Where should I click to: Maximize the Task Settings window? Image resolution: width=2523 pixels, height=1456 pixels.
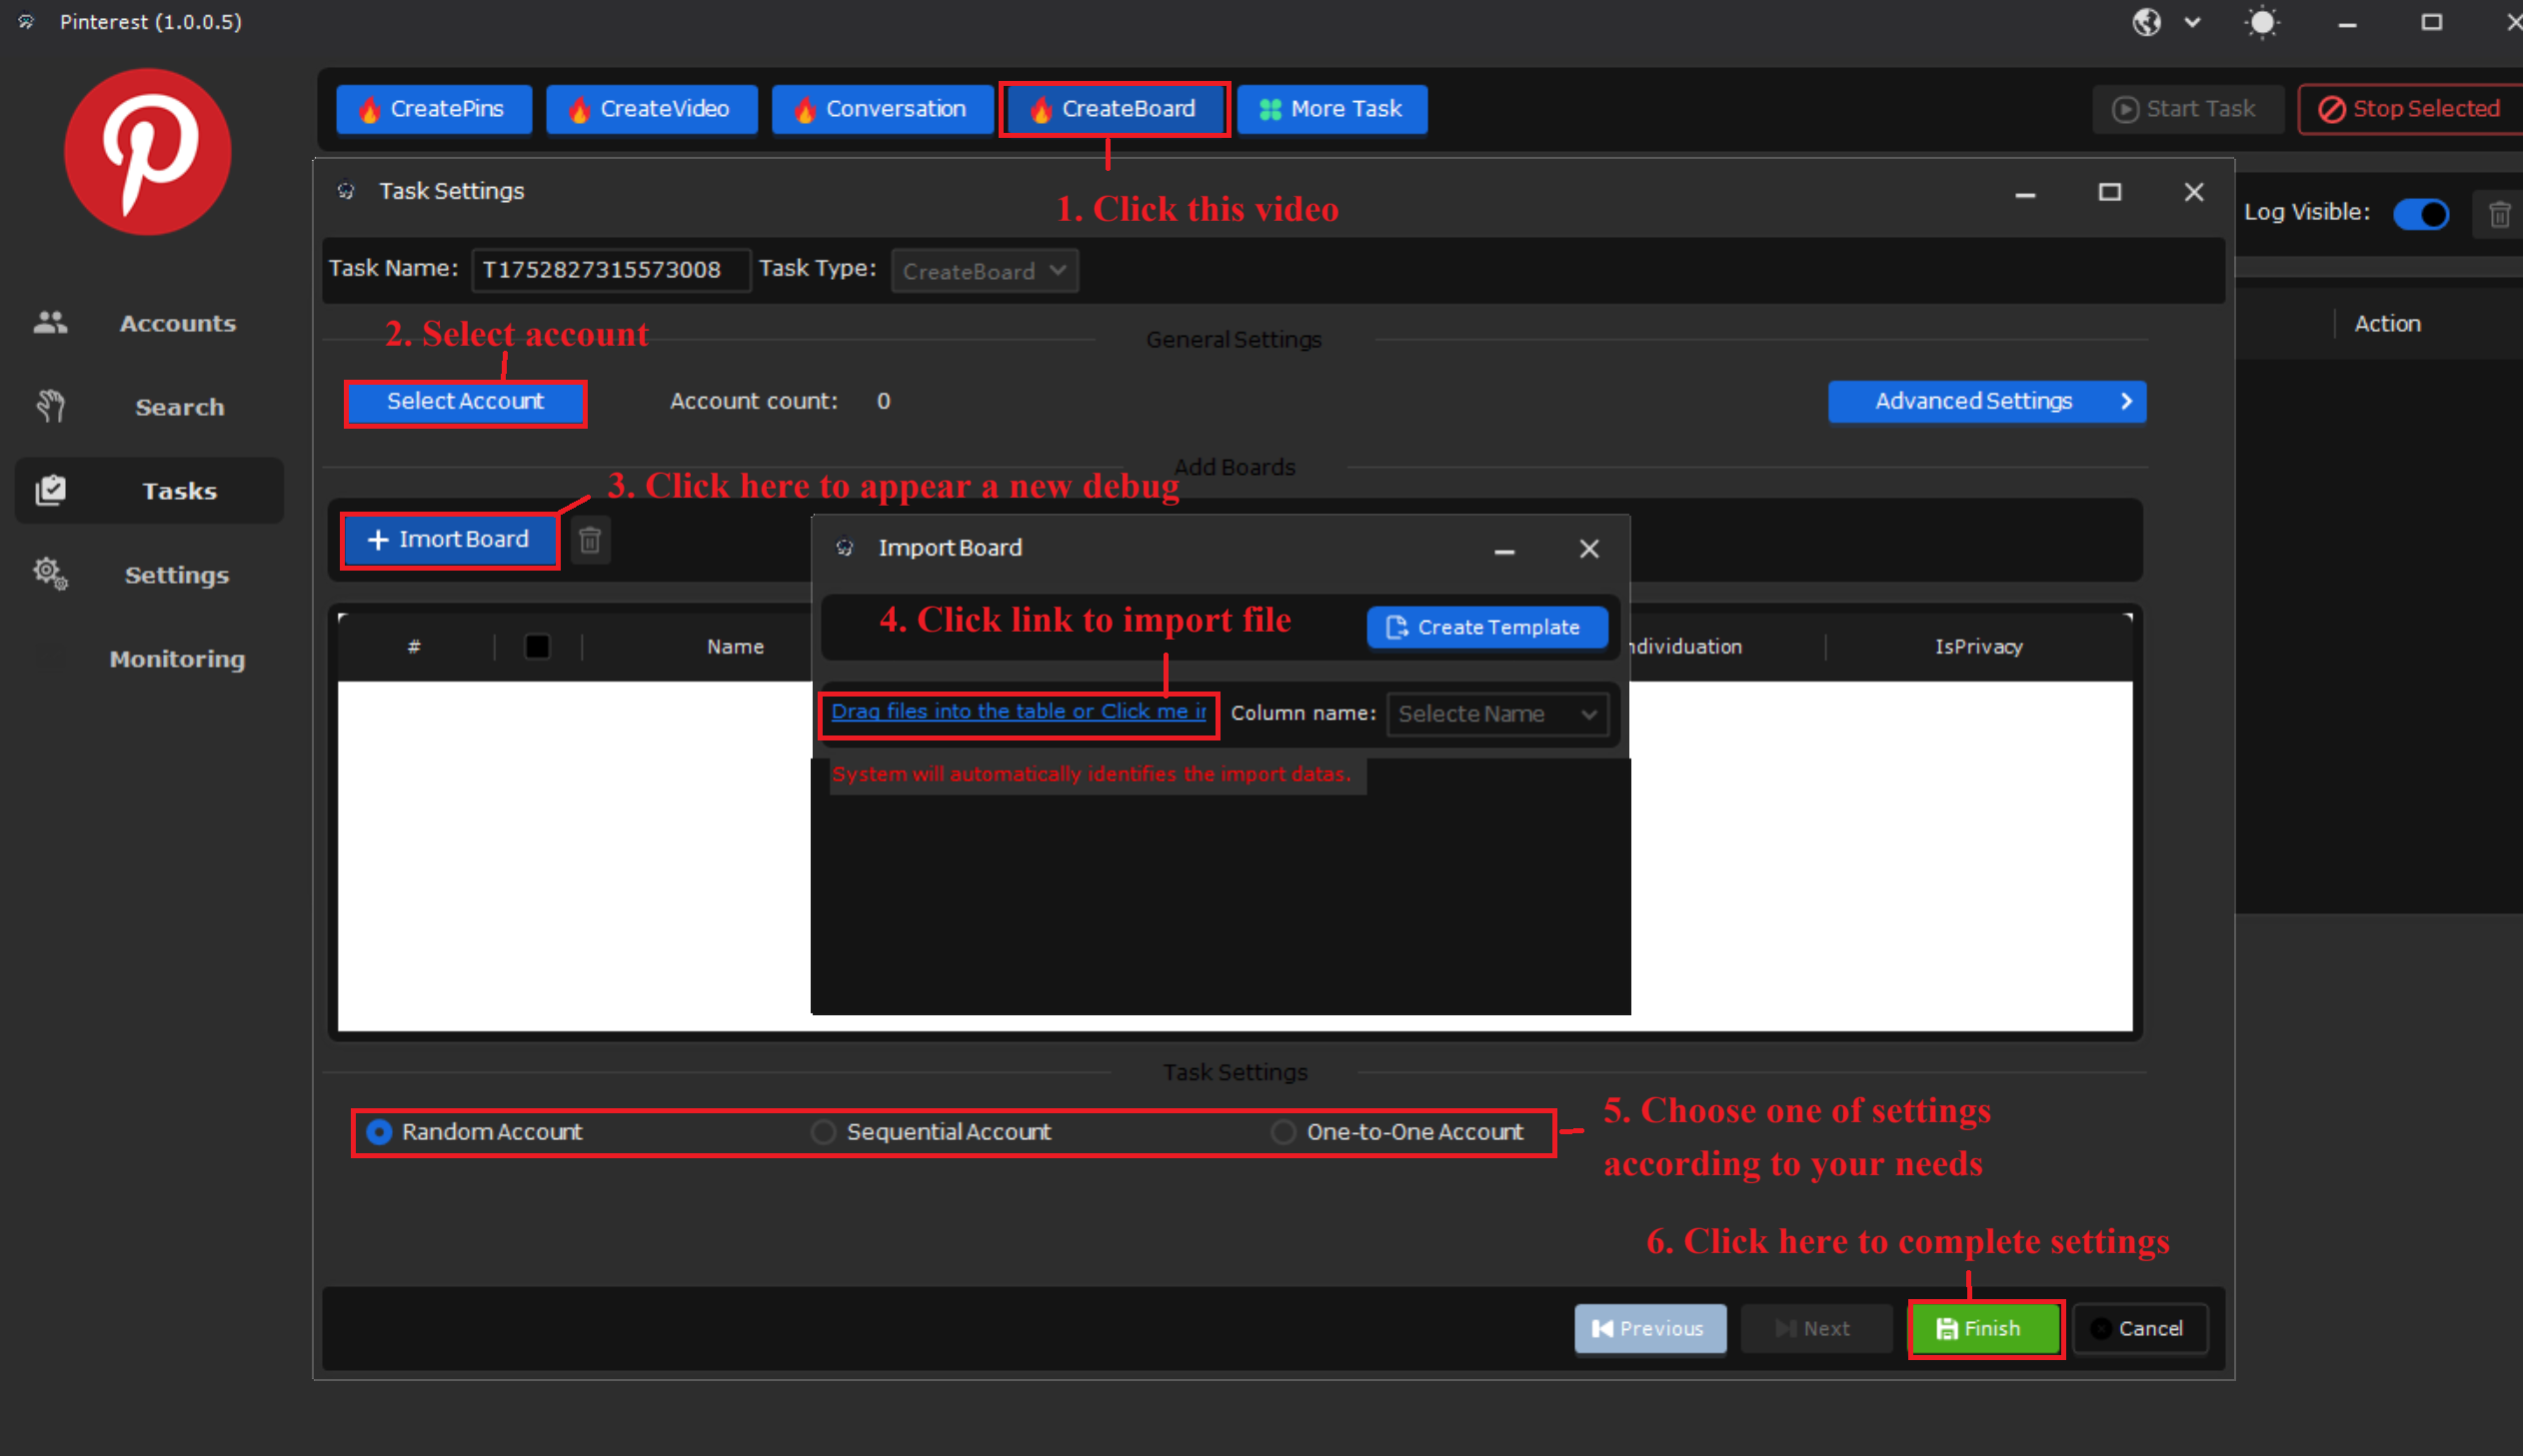click(2109, 192)
